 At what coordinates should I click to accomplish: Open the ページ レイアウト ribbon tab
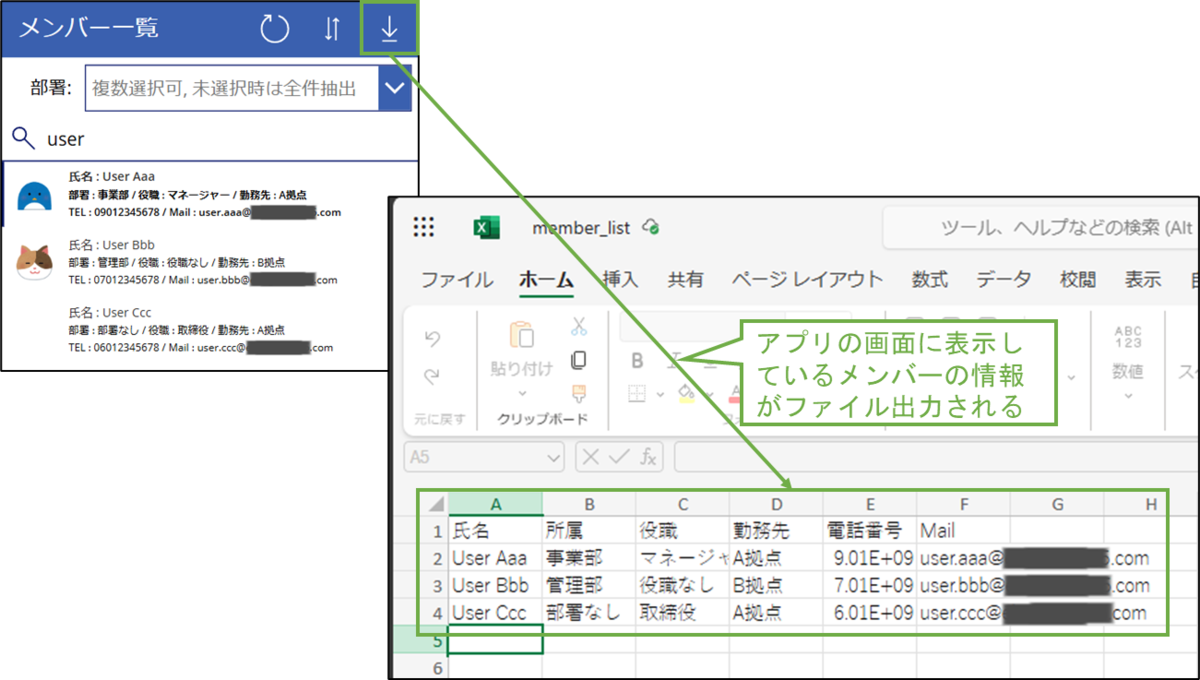pyautogui.click(x=807, y=280)
